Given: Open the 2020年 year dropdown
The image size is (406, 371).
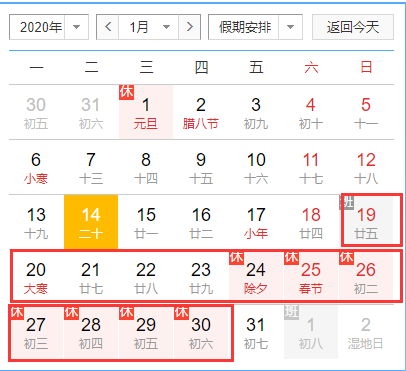Looking at the screenshot, I should click(x=49, y=27).
